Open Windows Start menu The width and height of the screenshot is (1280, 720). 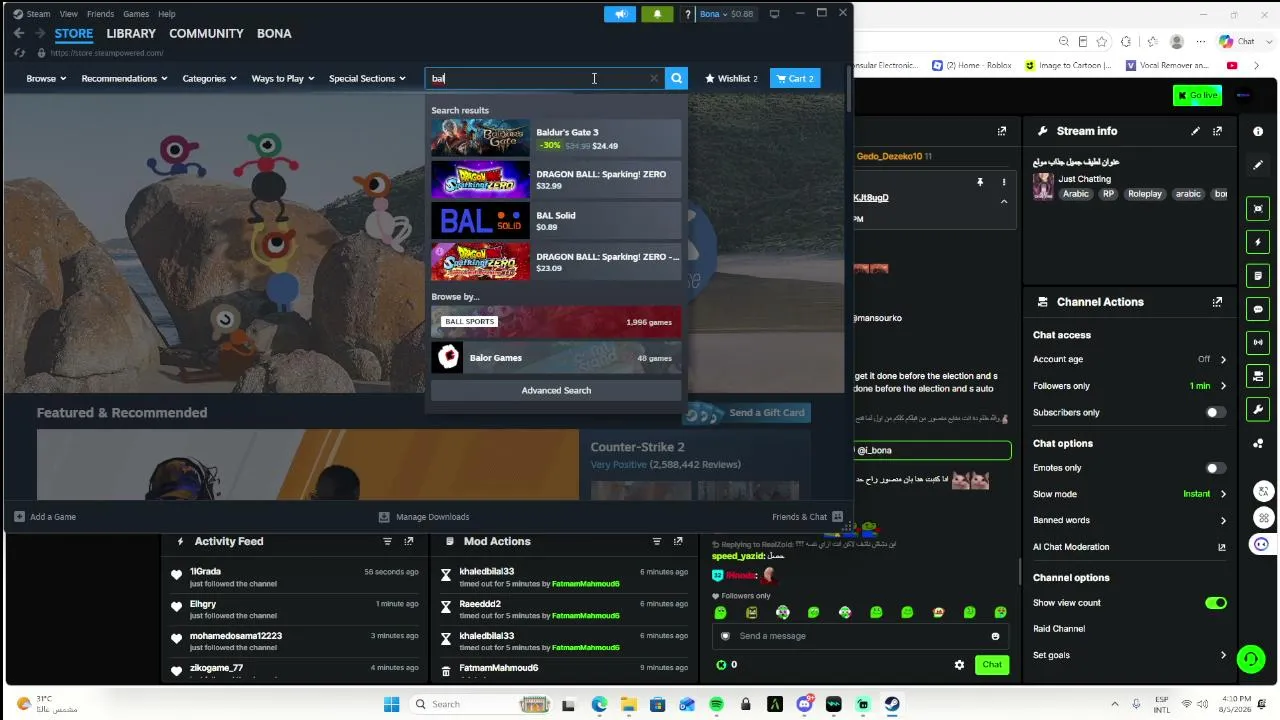tap(391, 704)
